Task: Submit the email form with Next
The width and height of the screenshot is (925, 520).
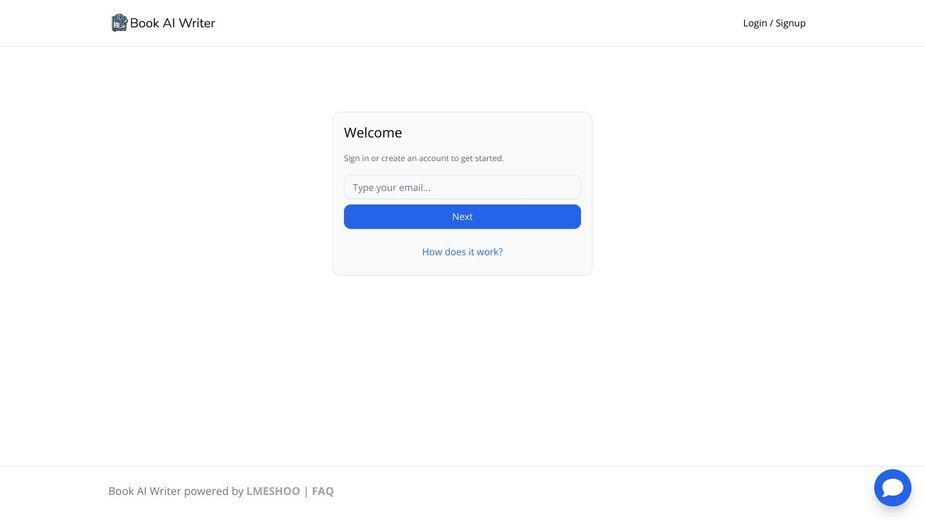Action: click(x=462, y=217)
